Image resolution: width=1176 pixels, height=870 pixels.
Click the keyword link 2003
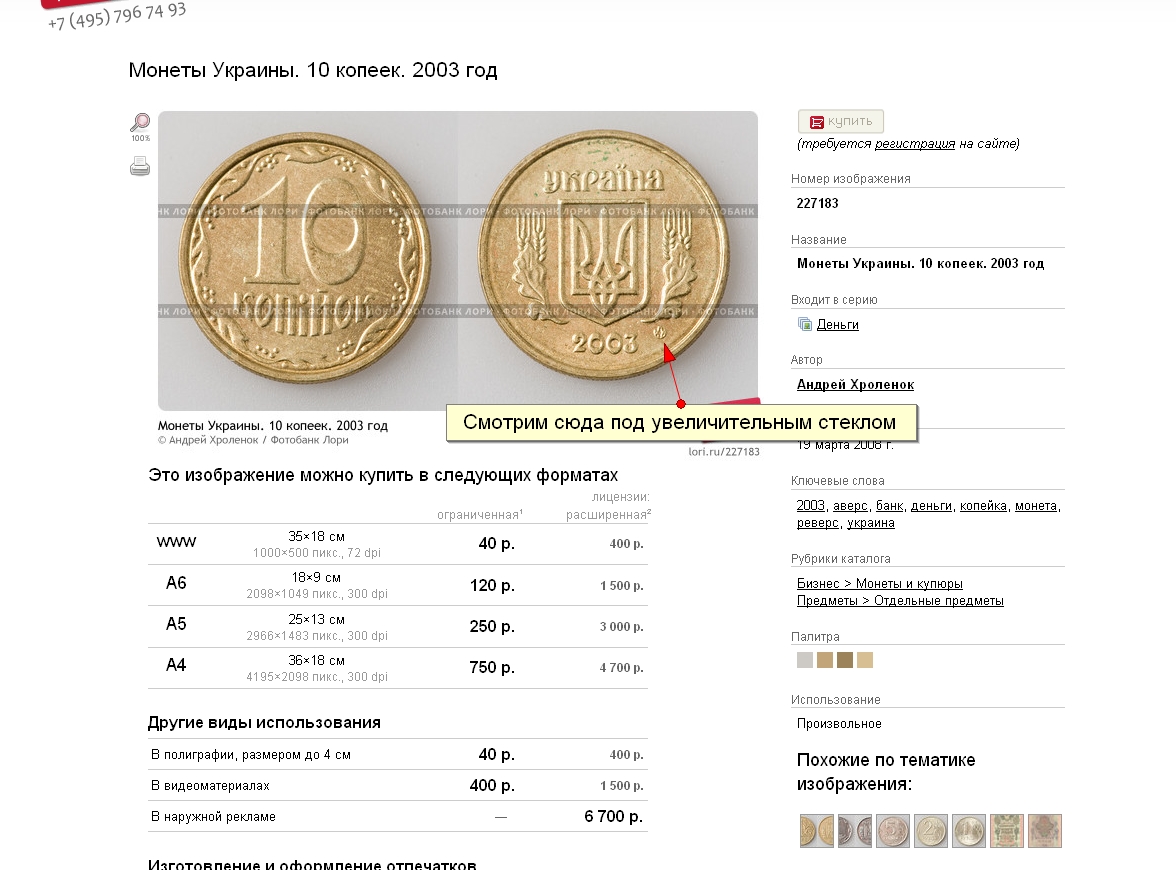(x=810, y=506)
